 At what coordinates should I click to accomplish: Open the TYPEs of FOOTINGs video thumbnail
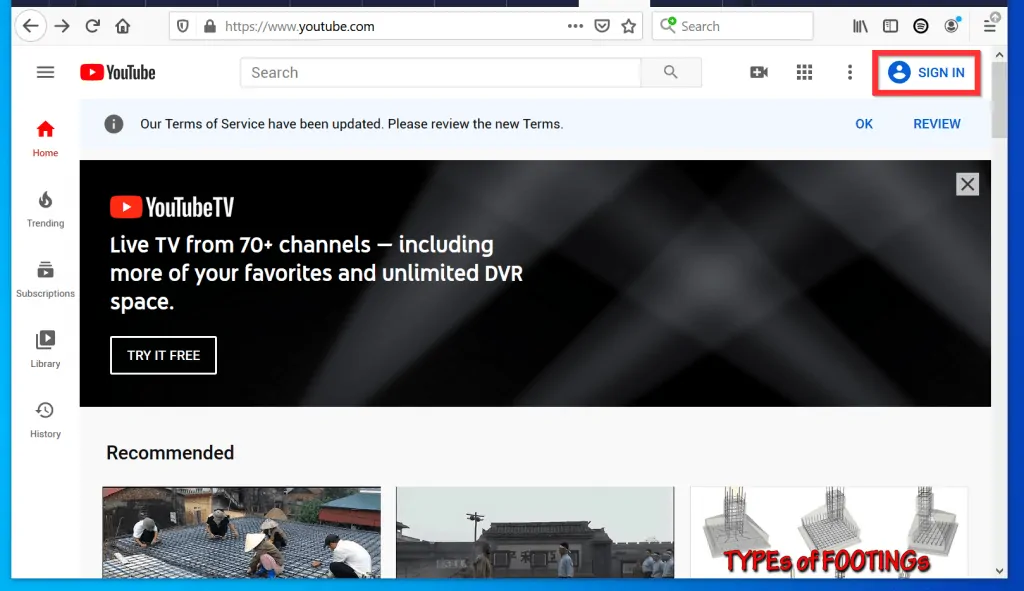click(x=829, y=532)
